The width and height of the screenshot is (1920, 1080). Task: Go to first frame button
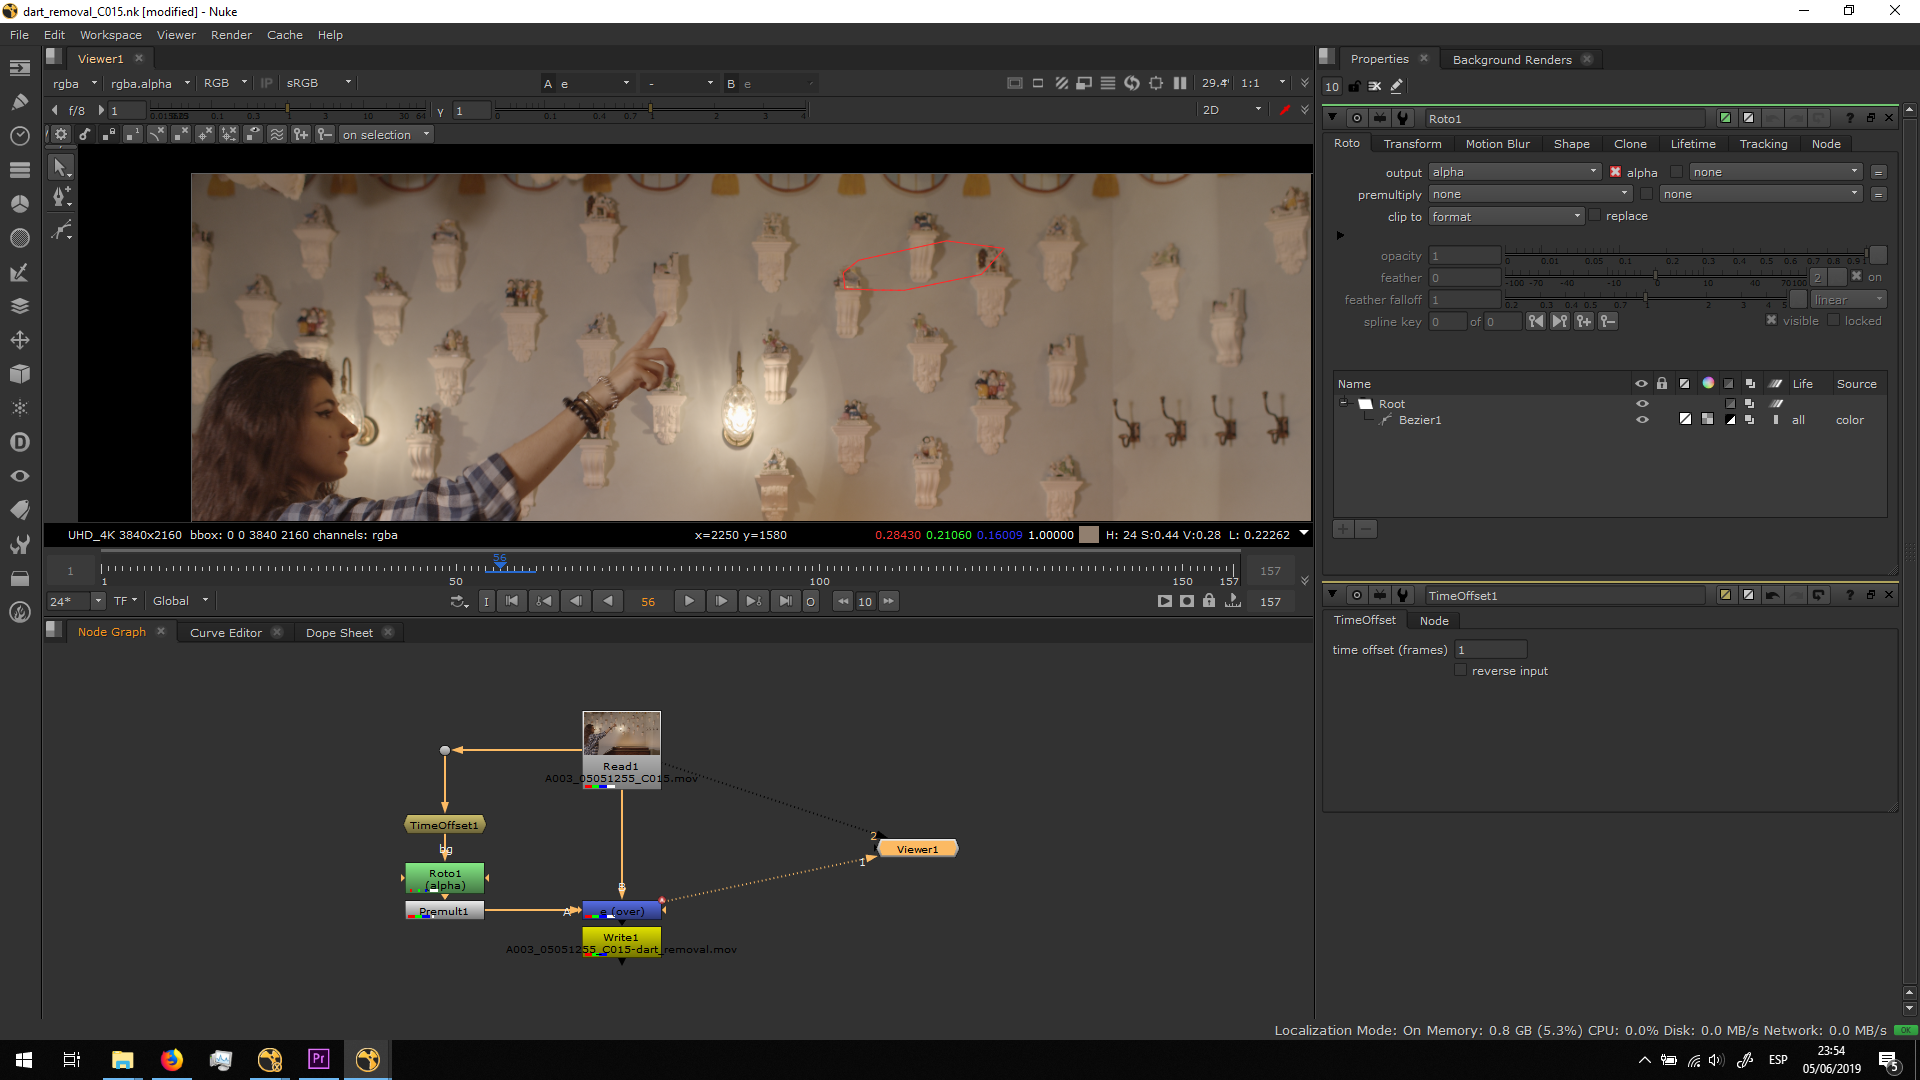[512, 601]
